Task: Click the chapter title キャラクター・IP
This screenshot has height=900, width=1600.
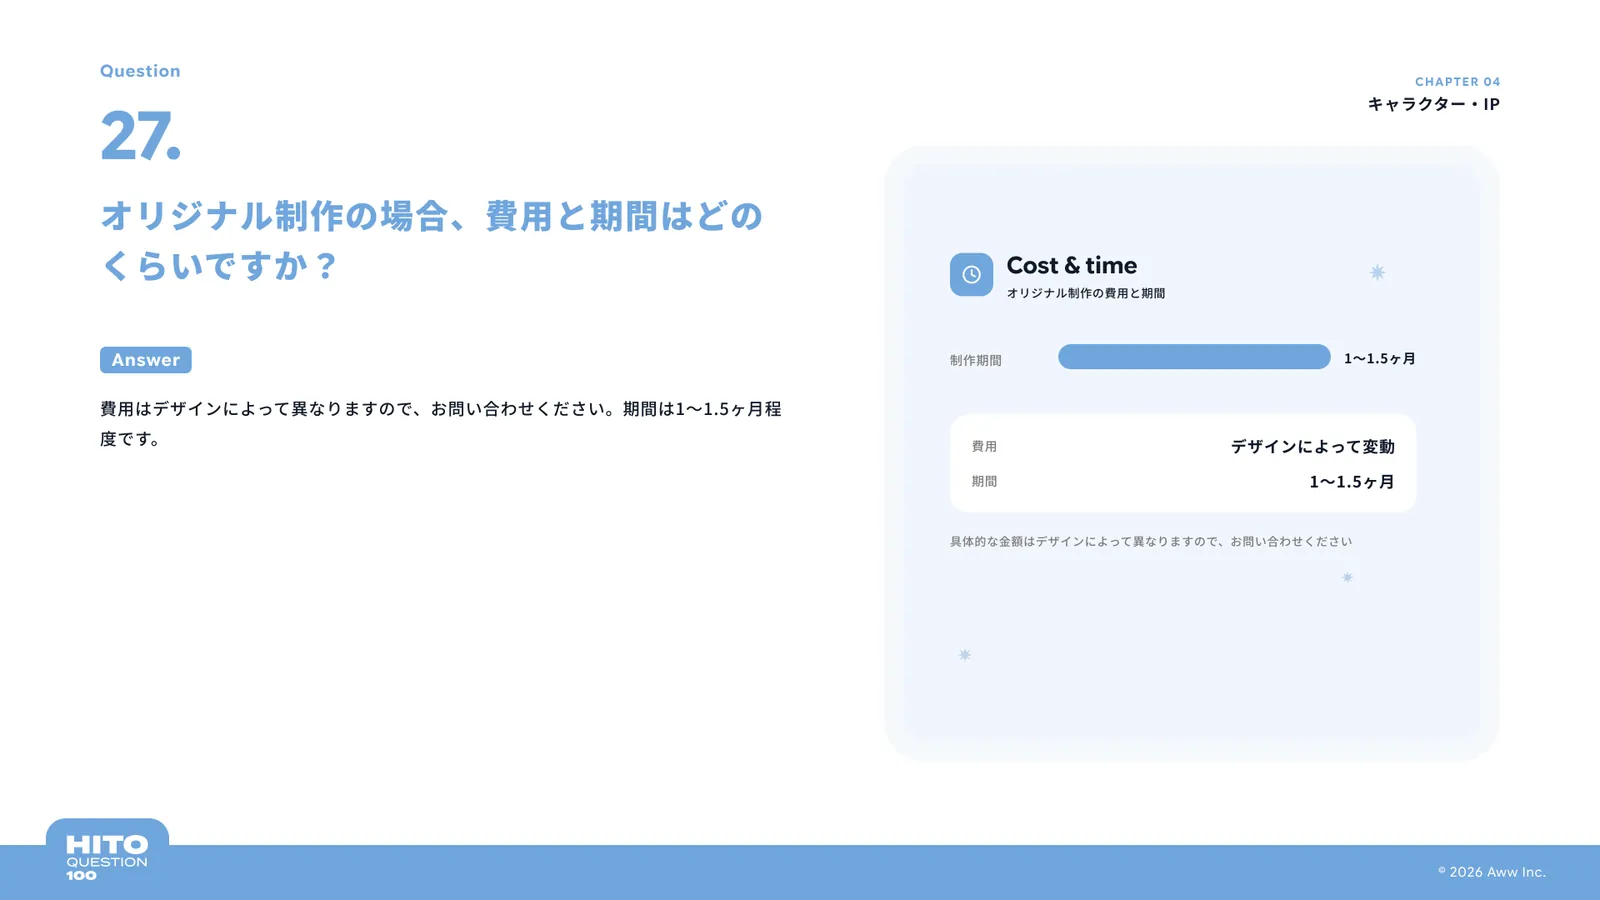Action: click(x=1433, y=104)
